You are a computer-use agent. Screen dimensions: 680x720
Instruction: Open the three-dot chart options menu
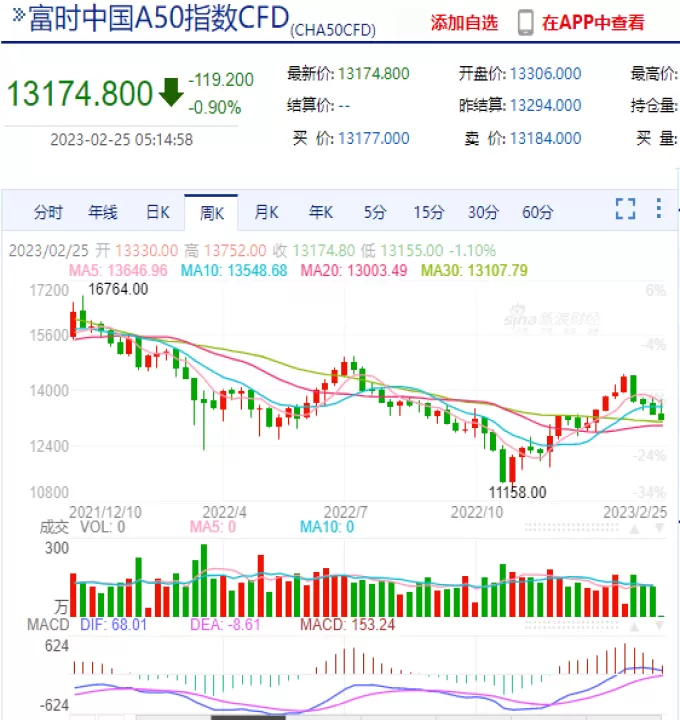(x=659, y=208)
